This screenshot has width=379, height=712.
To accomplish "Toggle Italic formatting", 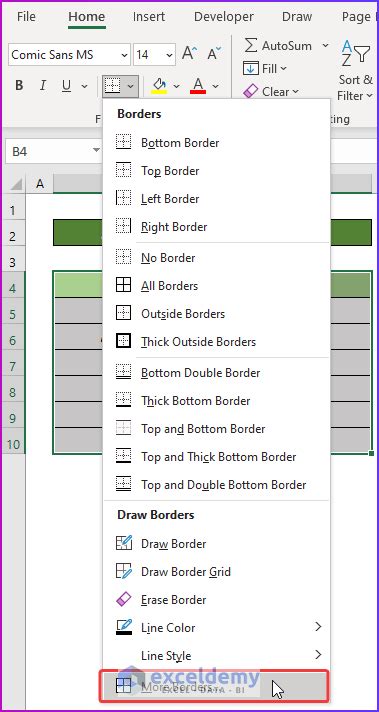I will pos(43,85).
